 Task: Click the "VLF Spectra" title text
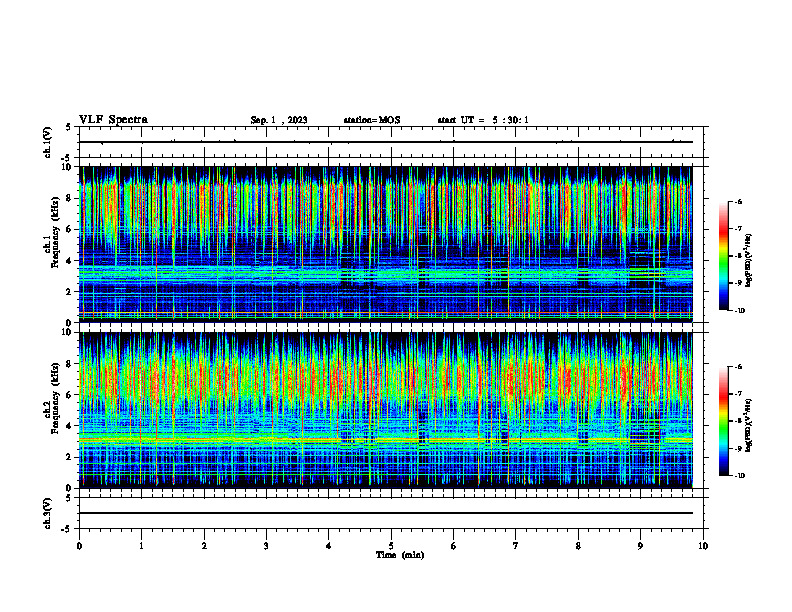click(x=113, y=120)
